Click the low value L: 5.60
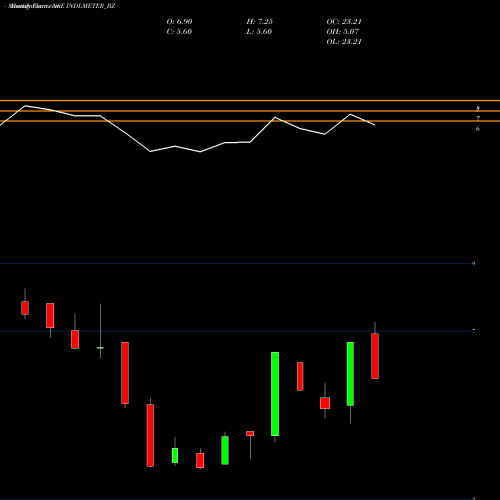 pyautogui.click(x=259, y=32)
